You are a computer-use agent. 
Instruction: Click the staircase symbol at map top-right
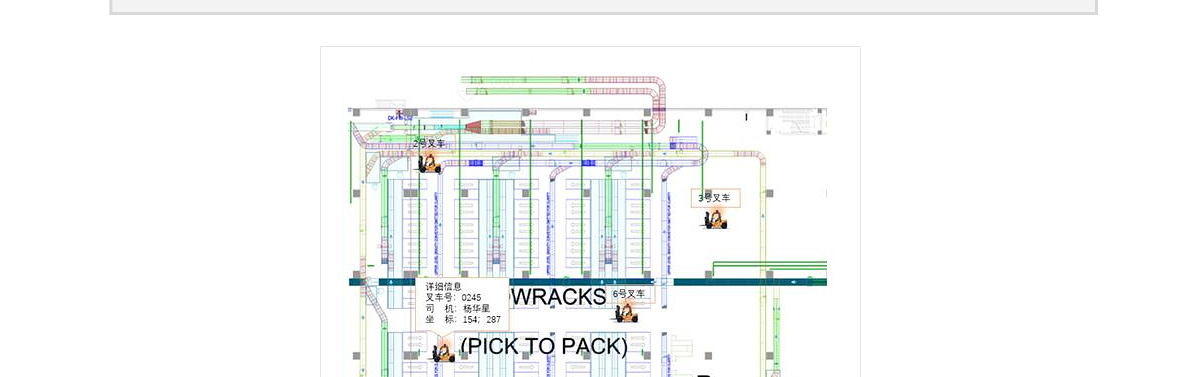796,120
